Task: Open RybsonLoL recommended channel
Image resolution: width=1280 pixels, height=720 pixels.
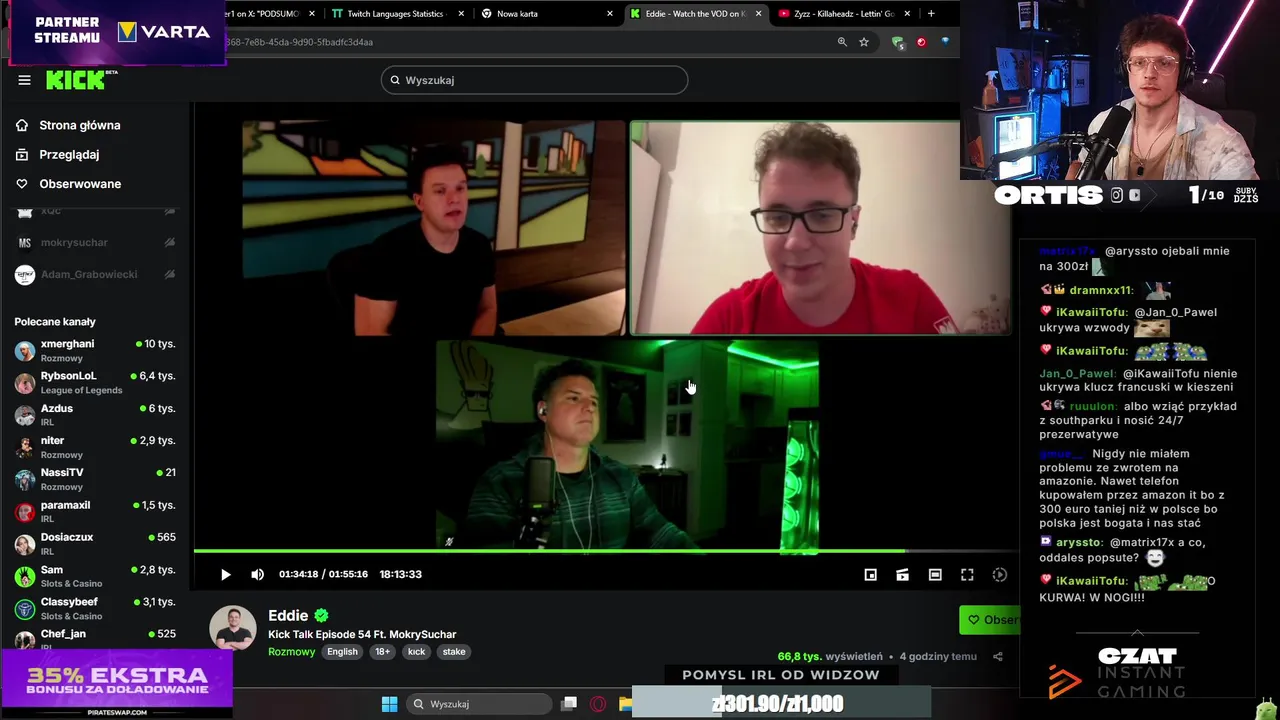Action: (95, 382)
